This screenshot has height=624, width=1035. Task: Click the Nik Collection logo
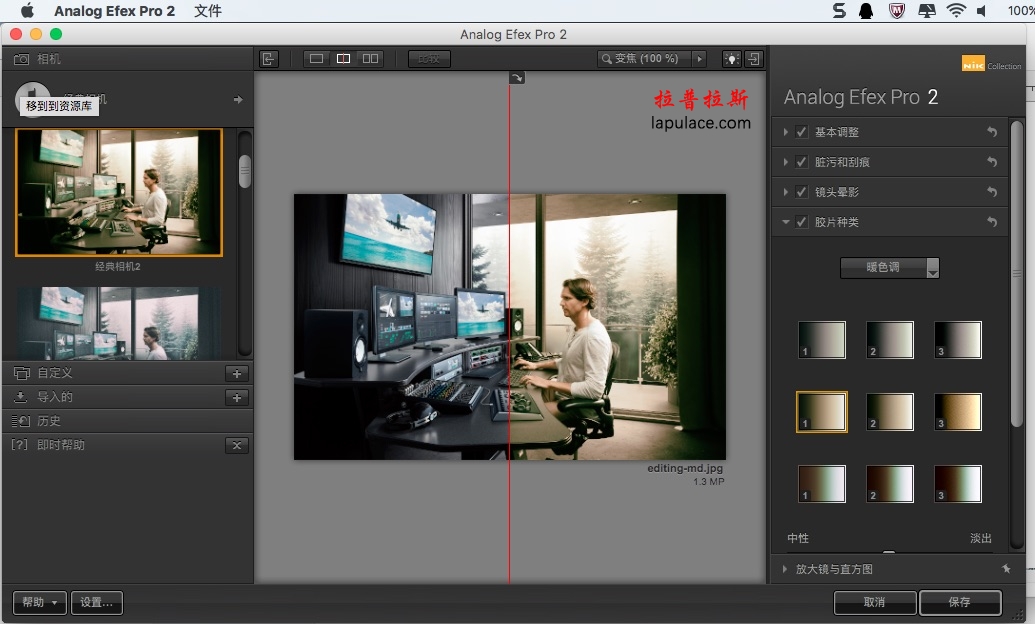pyautogui.click(x=991, y=64)
